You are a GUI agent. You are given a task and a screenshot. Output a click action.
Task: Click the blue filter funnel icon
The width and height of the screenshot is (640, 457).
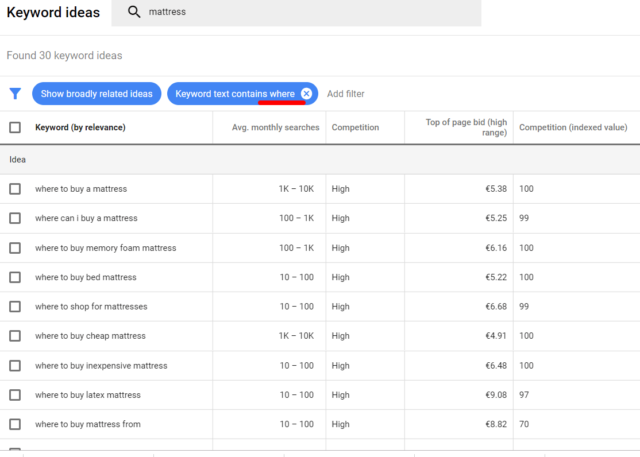tap(15, 94)
